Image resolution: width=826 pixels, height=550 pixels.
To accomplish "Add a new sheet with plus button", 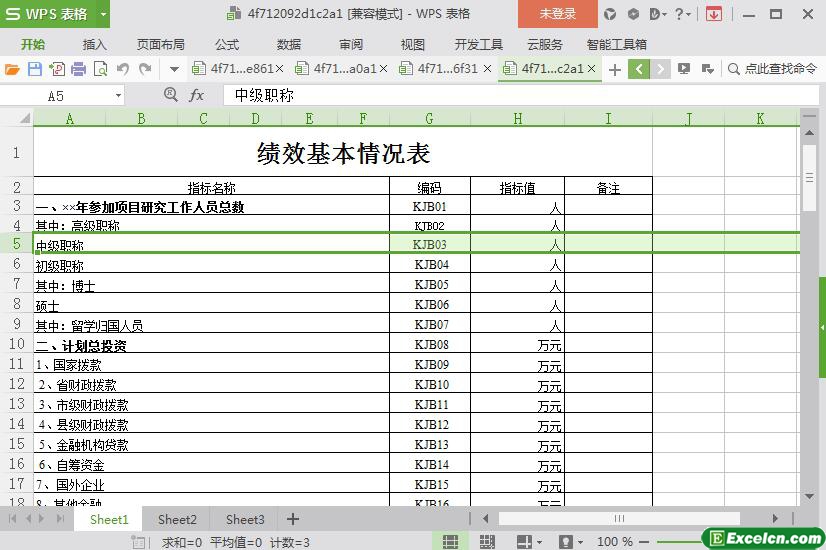I will [x=293, y=519].
